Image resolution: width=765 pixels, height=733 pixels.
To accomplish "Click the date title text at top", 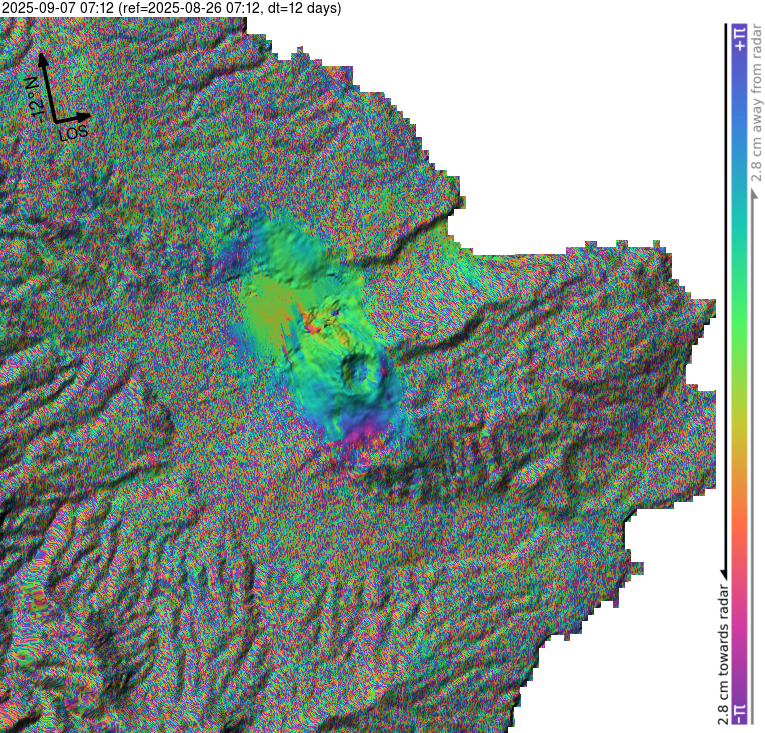I will tap(171, 9).
